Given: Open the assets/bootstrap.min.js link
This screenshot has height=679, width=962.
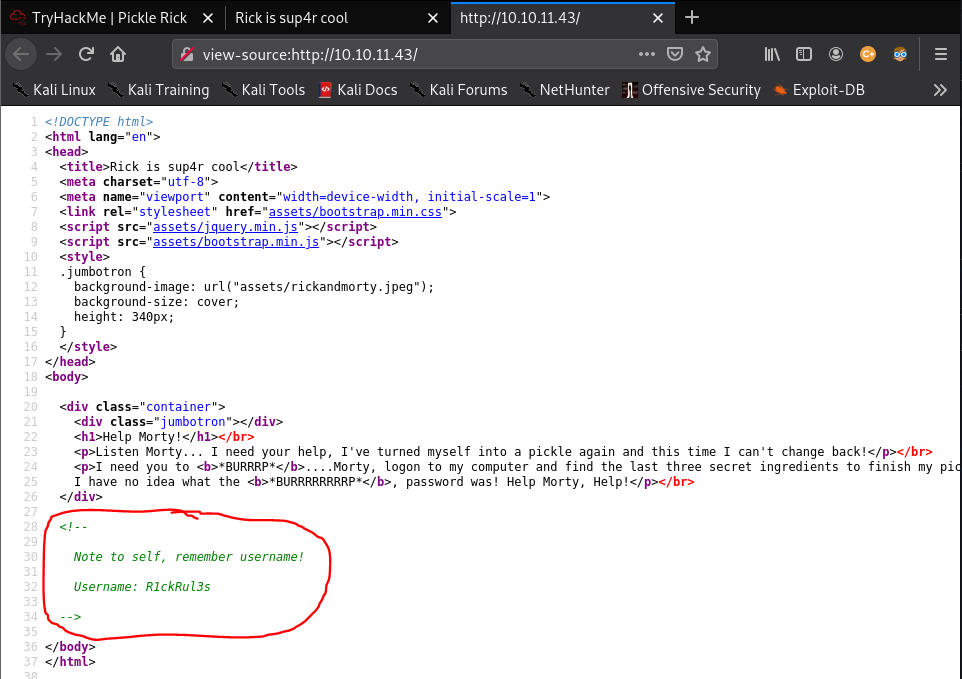Looking at the screenshot, I should [236, 242].
